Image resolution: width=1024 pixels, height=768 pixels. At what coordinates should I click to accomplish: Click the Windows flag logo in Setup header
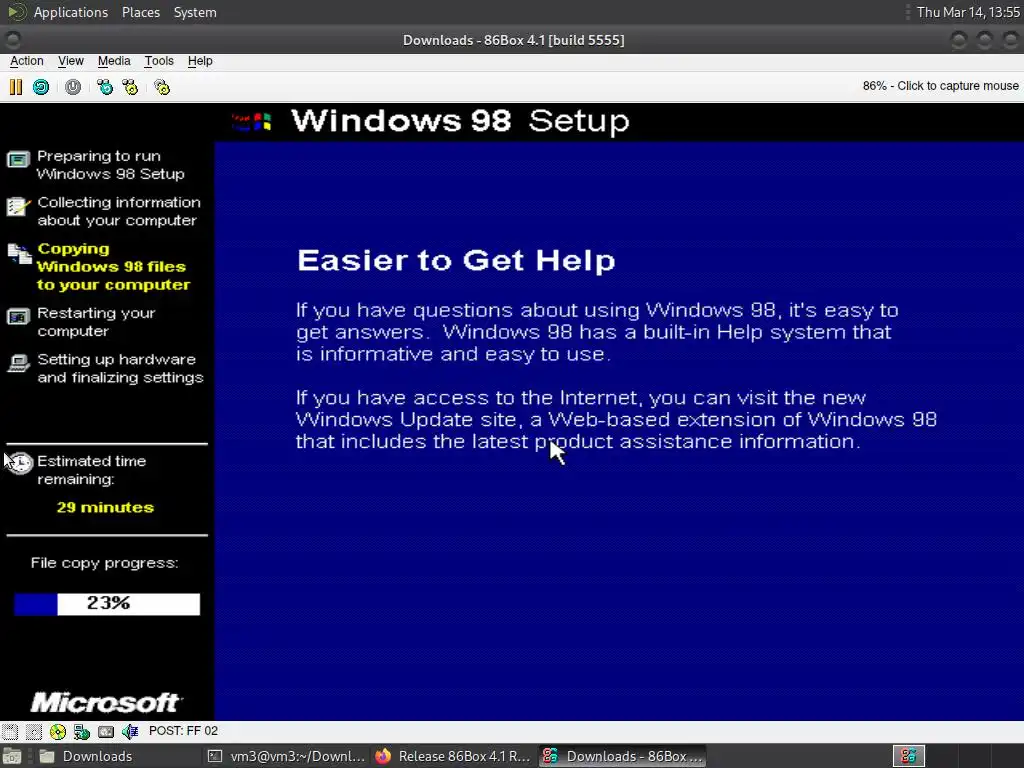[x=252, y=121]
